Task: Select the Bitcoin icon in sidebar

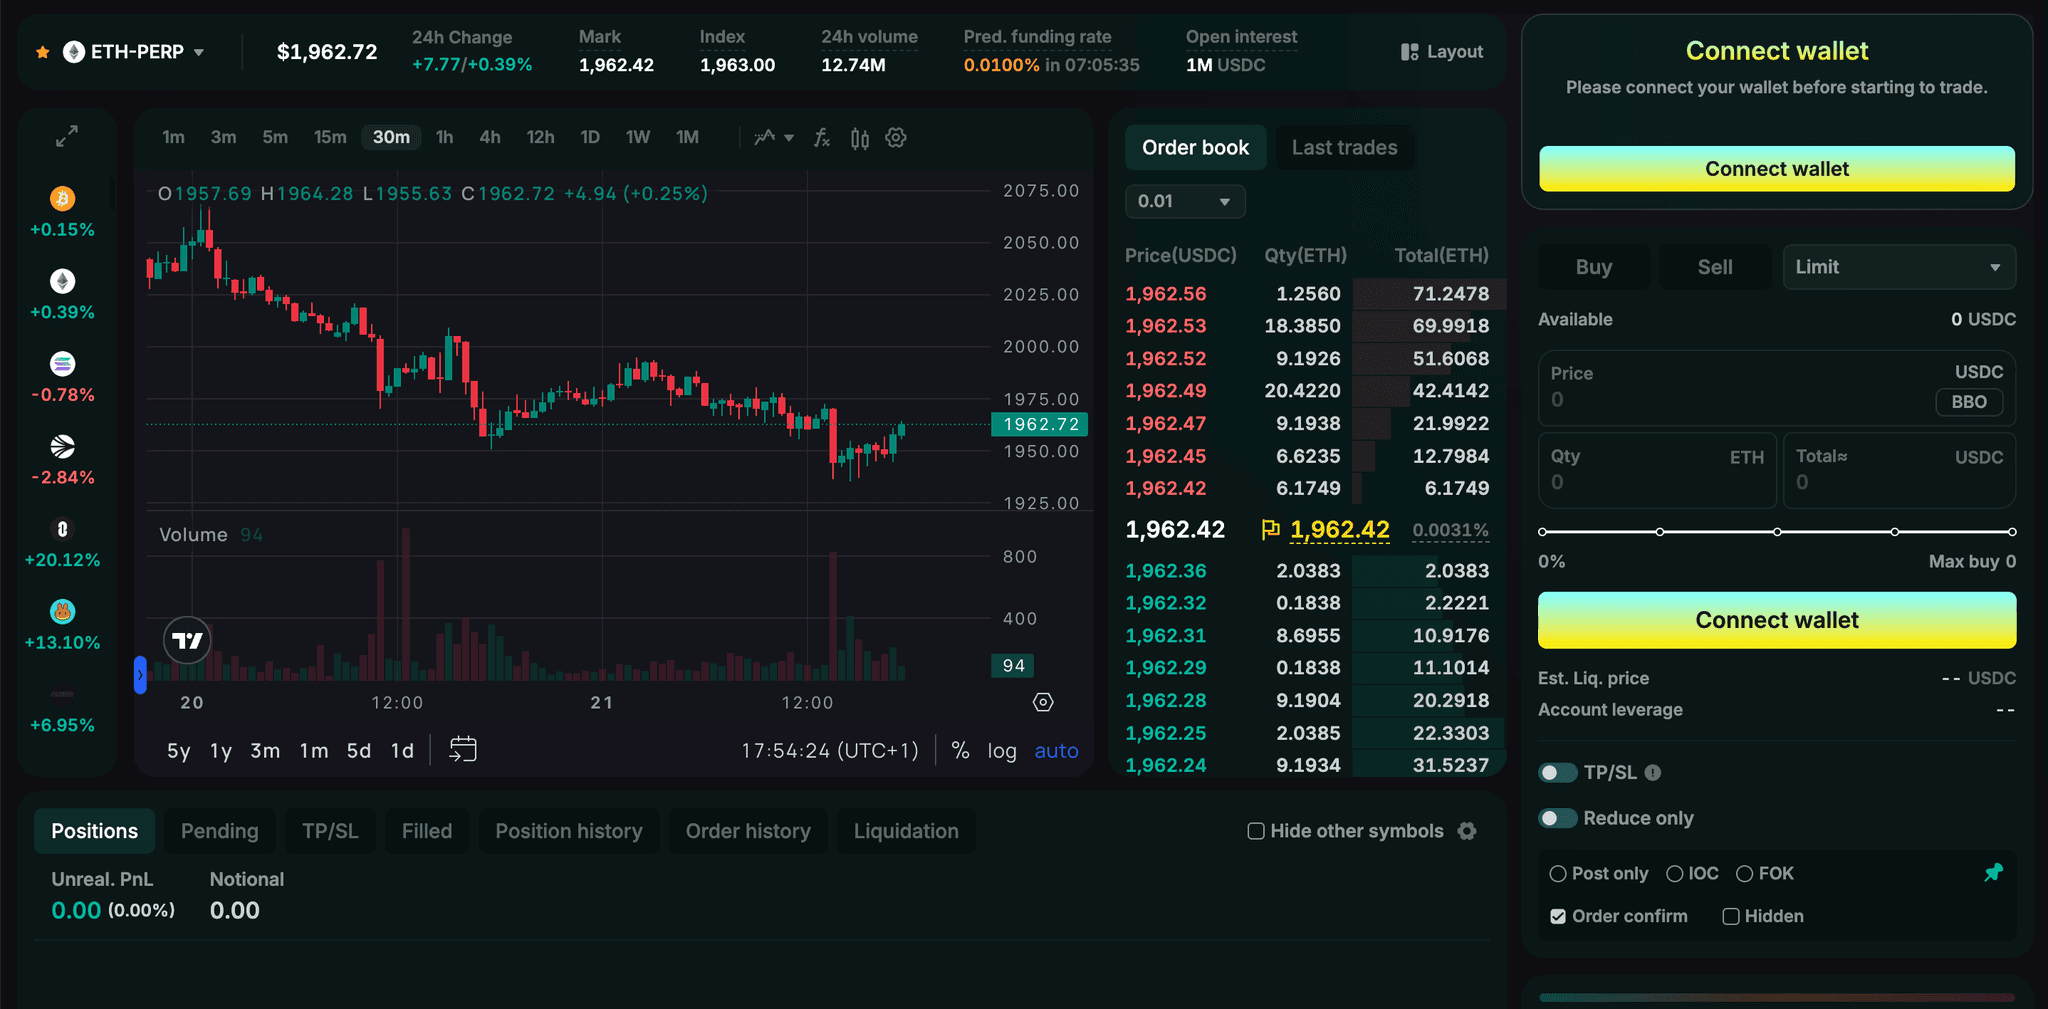Action: (63, 199)
